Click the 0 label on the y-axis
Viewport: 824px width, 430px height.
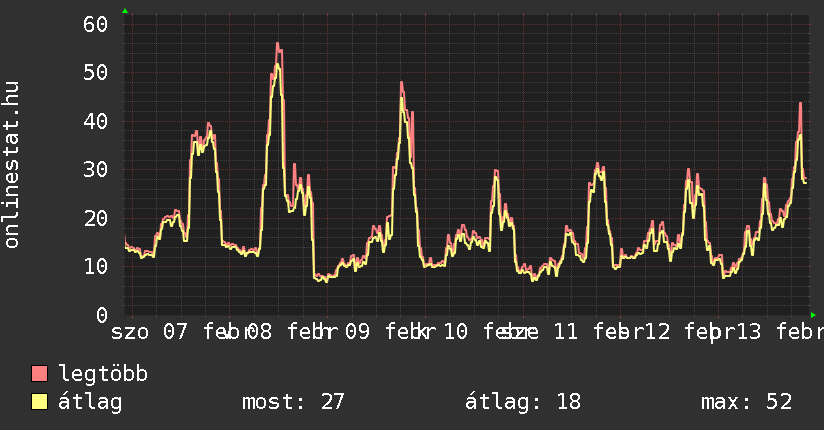pos(101,315)
